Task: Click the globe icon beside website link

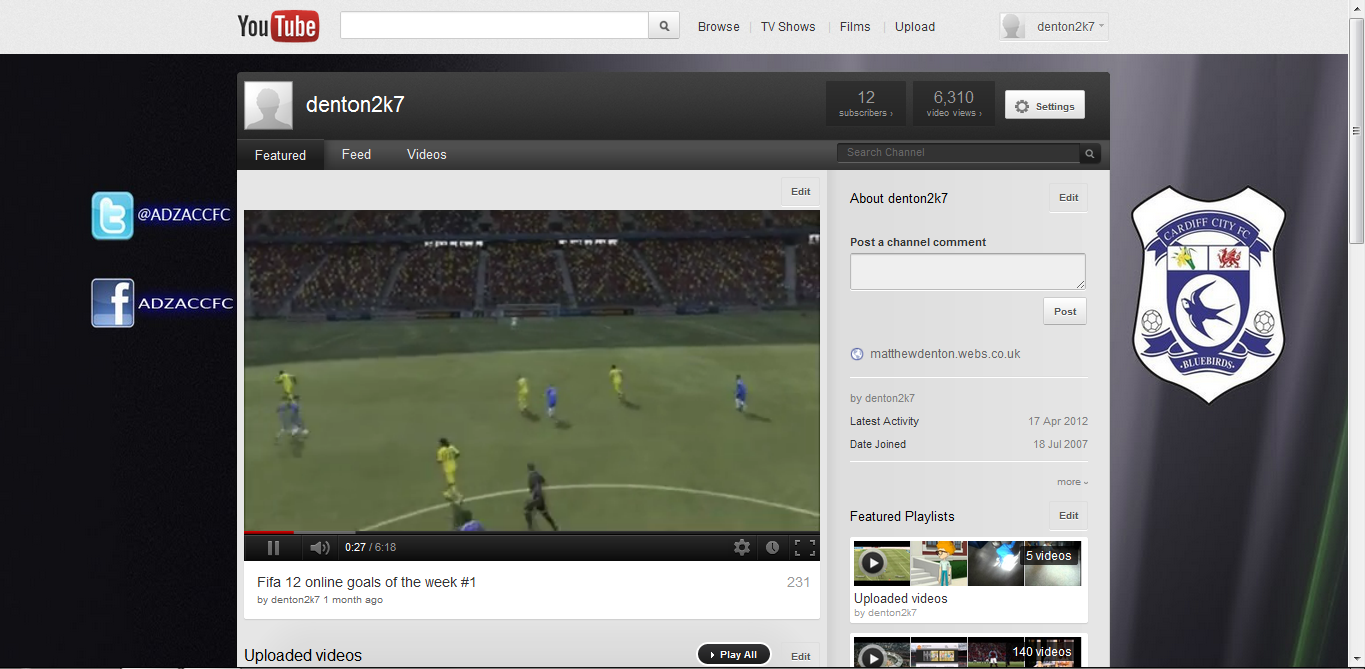Action: coord(857,354)
